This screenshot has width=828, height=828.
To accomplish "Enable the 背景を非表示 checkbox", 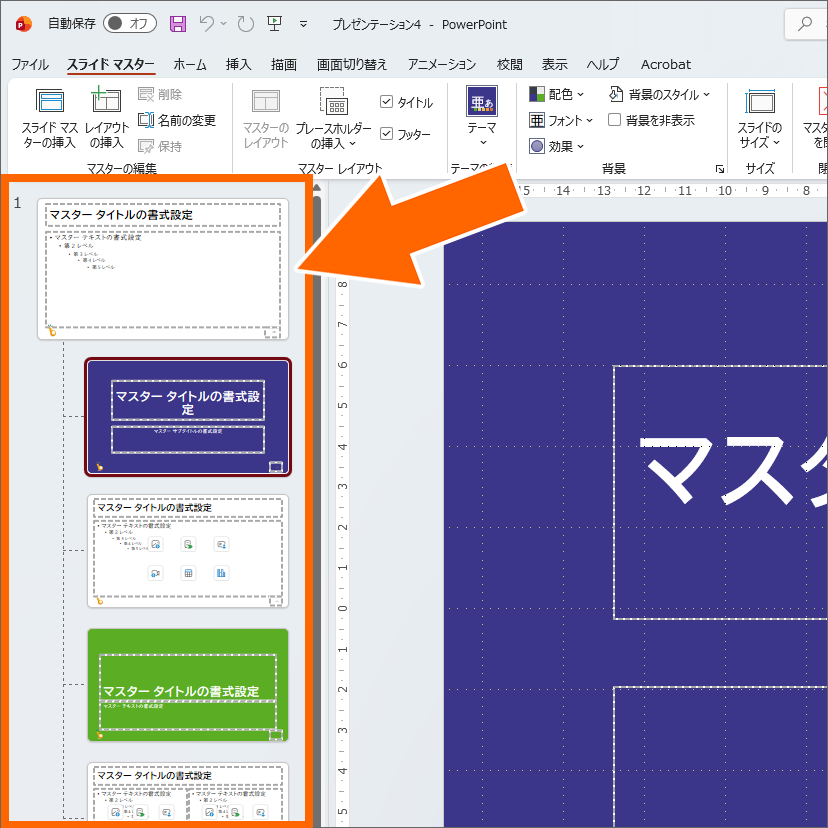I will coord(616,119).
